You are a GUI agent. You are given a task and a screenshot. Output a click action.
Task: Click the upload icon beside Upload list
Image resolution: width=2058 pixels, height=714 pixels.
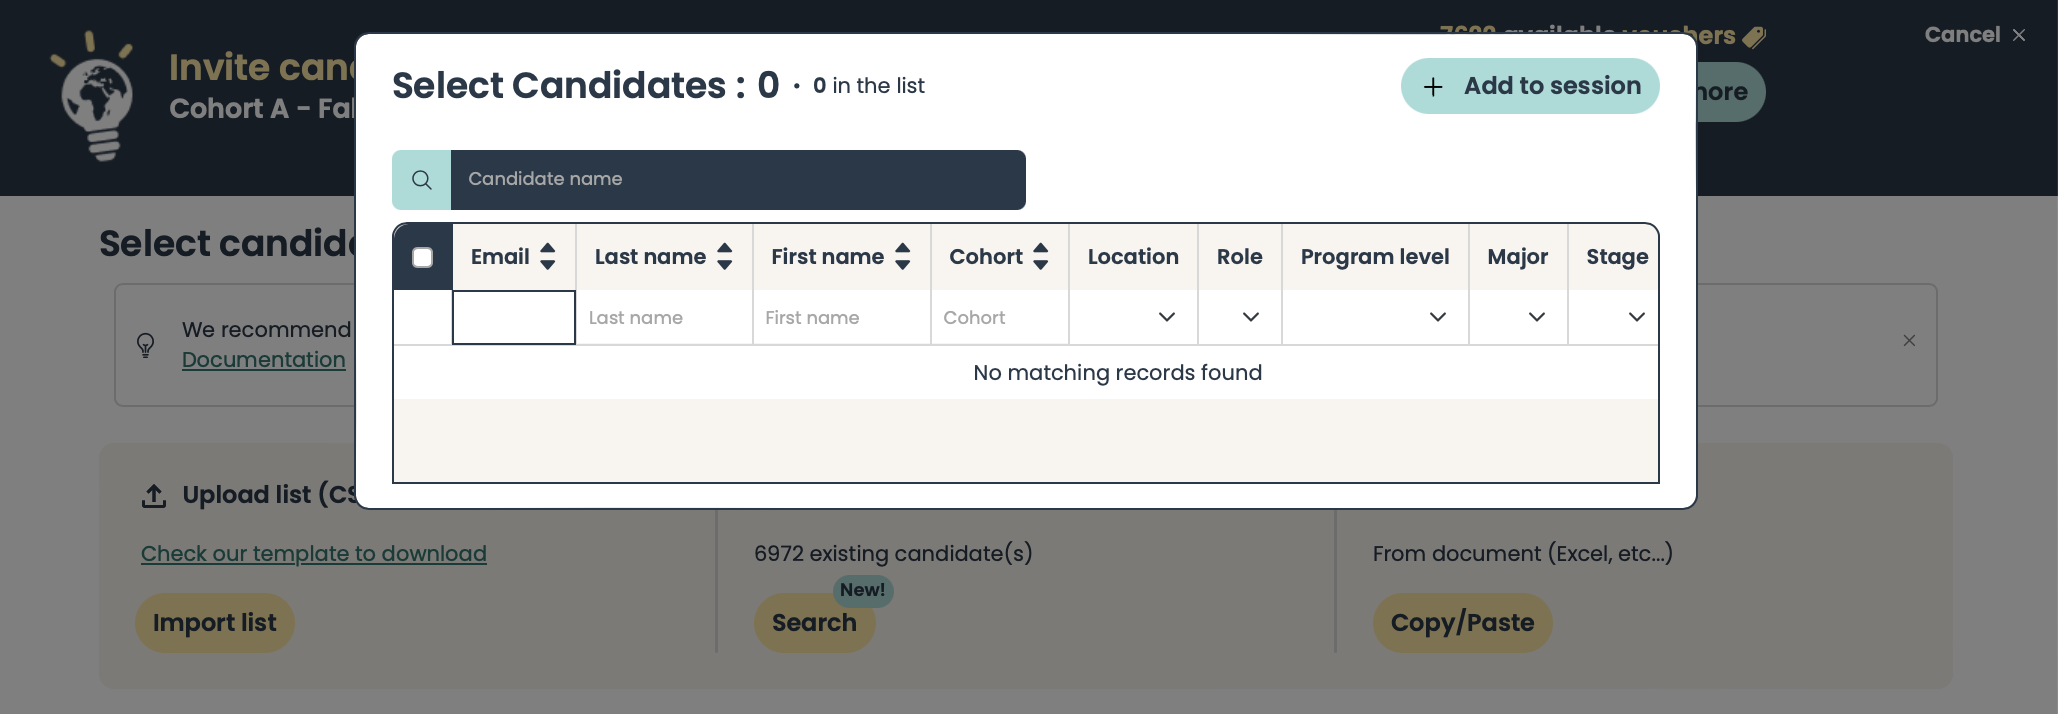(154, 495)
